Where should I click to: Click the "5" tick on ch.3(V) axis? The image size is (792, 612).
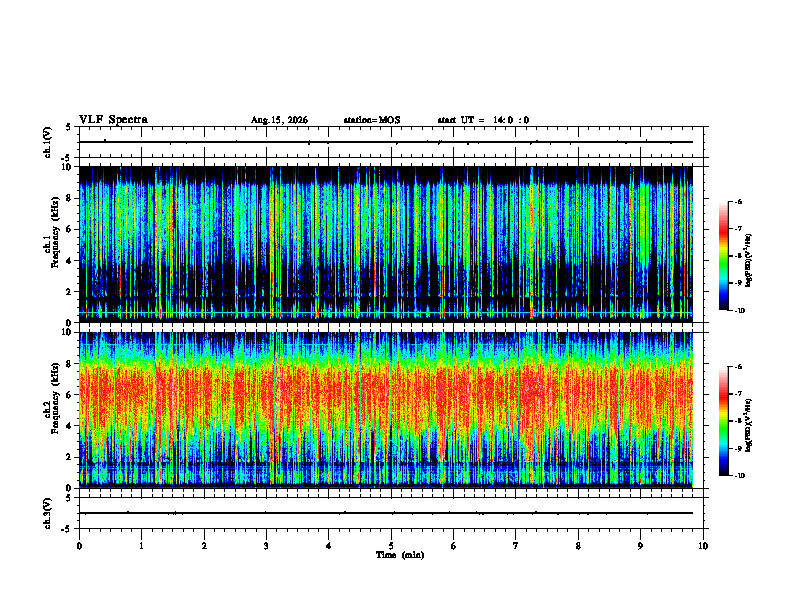click(x=68, y=498)
